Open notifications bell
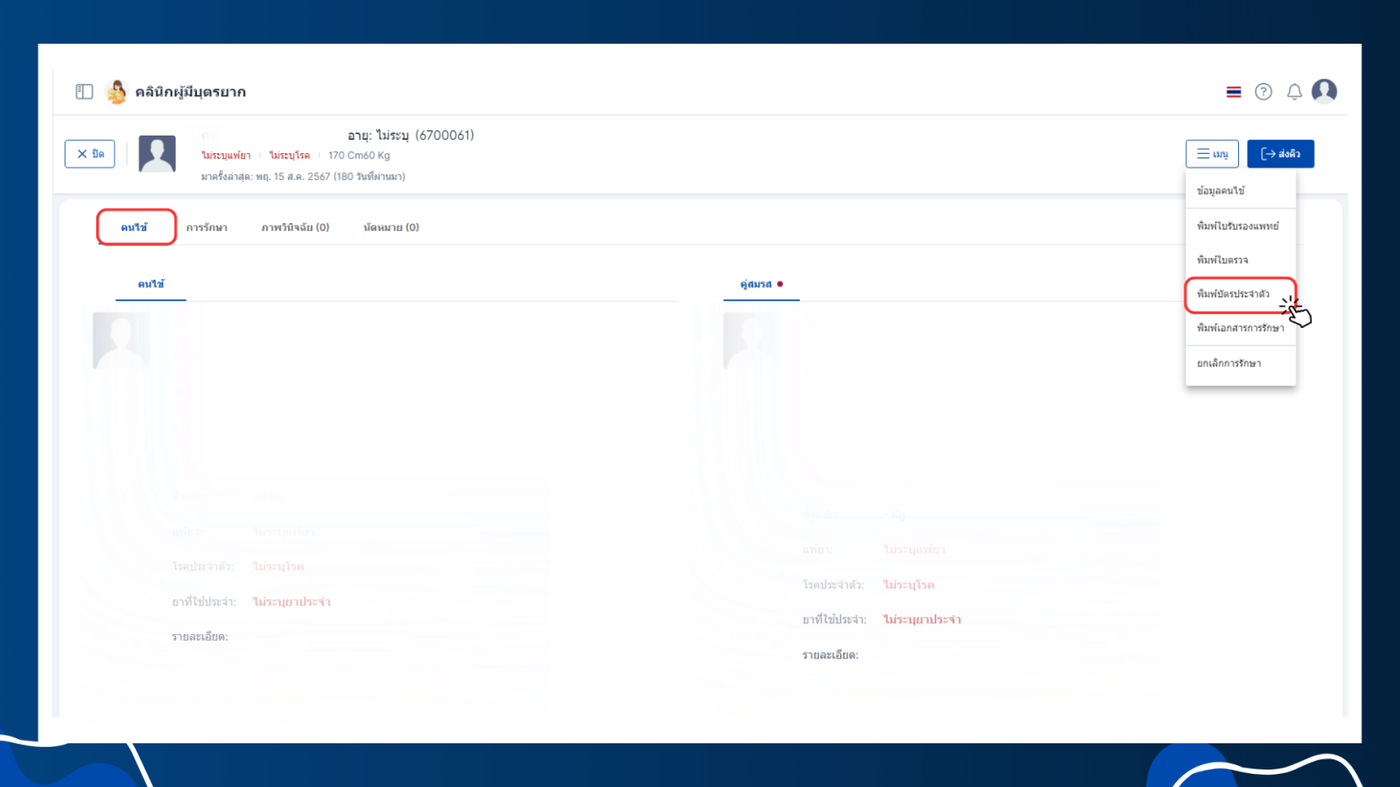1400x787 pixels. click(1294, 92)
